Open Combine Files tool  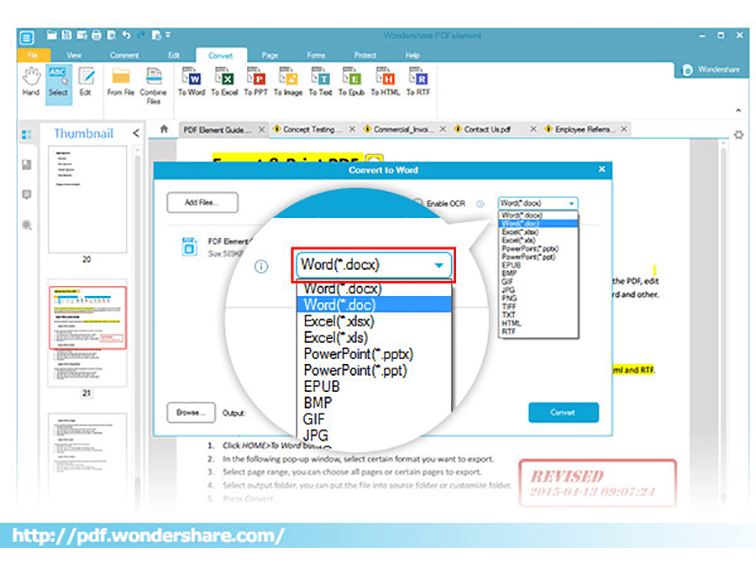(153, 85)
